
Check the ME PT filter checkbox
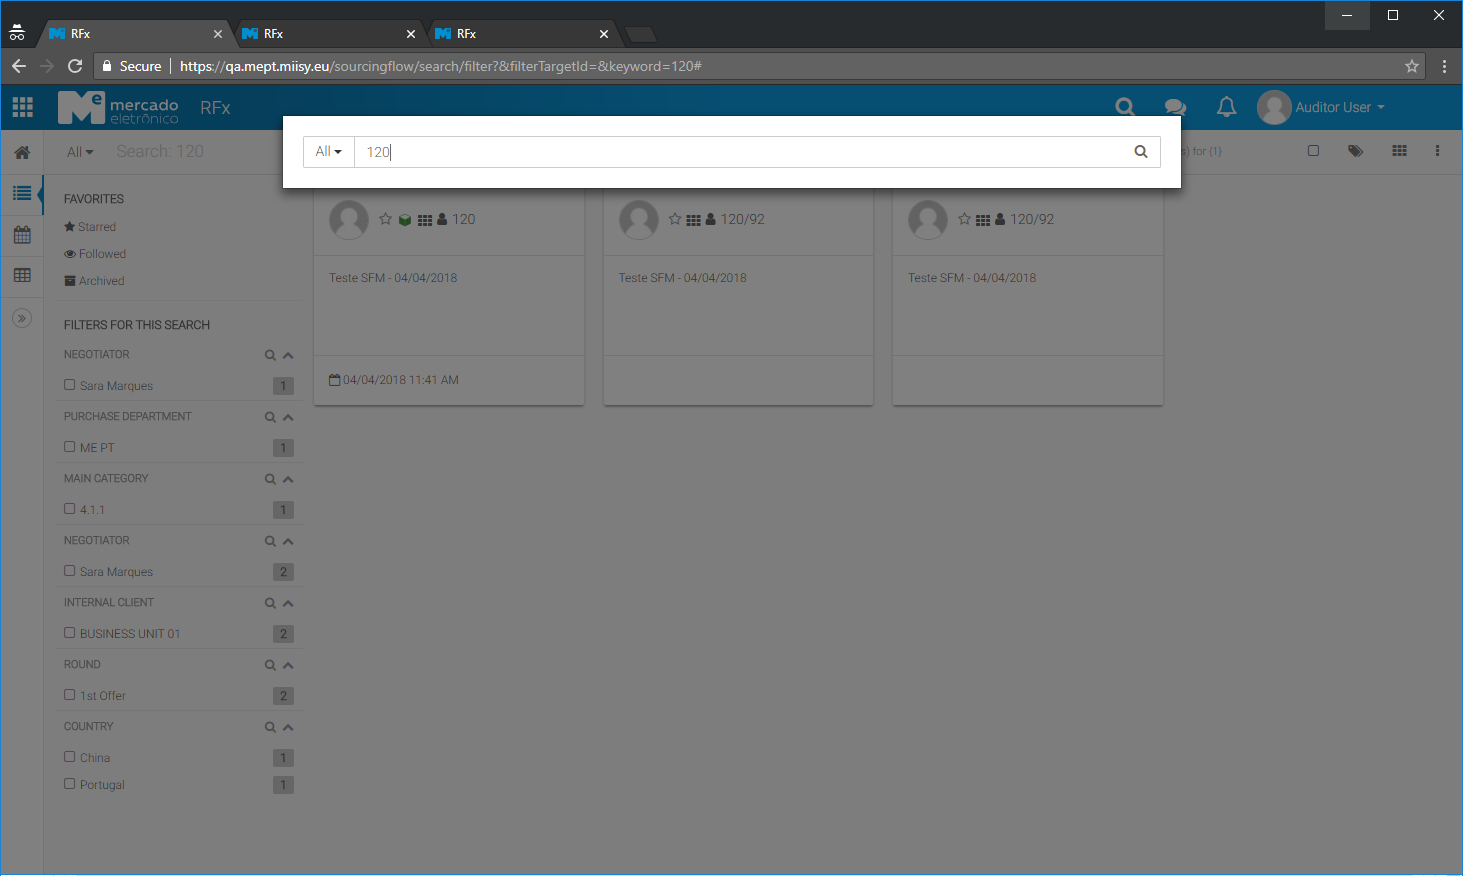70,447
